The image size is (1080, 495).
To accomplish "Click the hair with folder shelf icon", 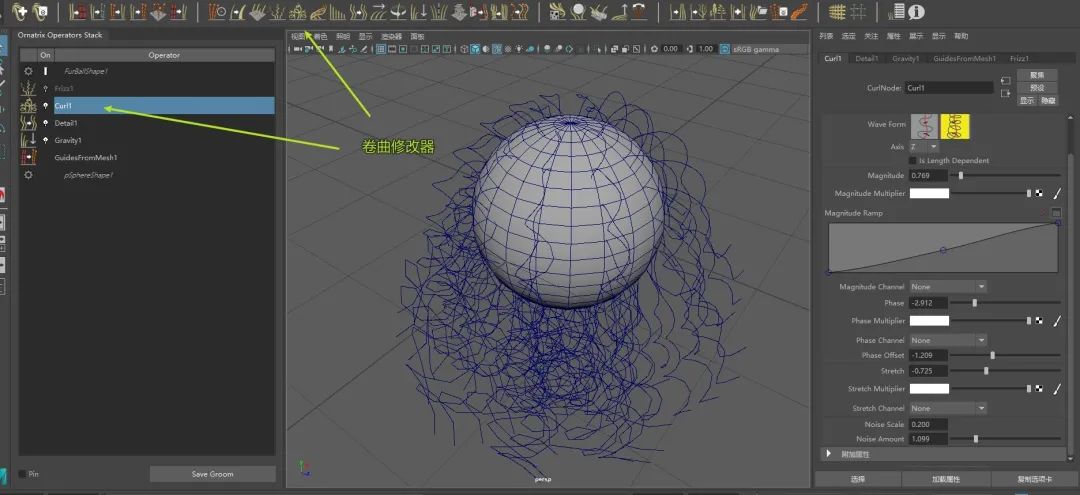I will pos(759,12).
